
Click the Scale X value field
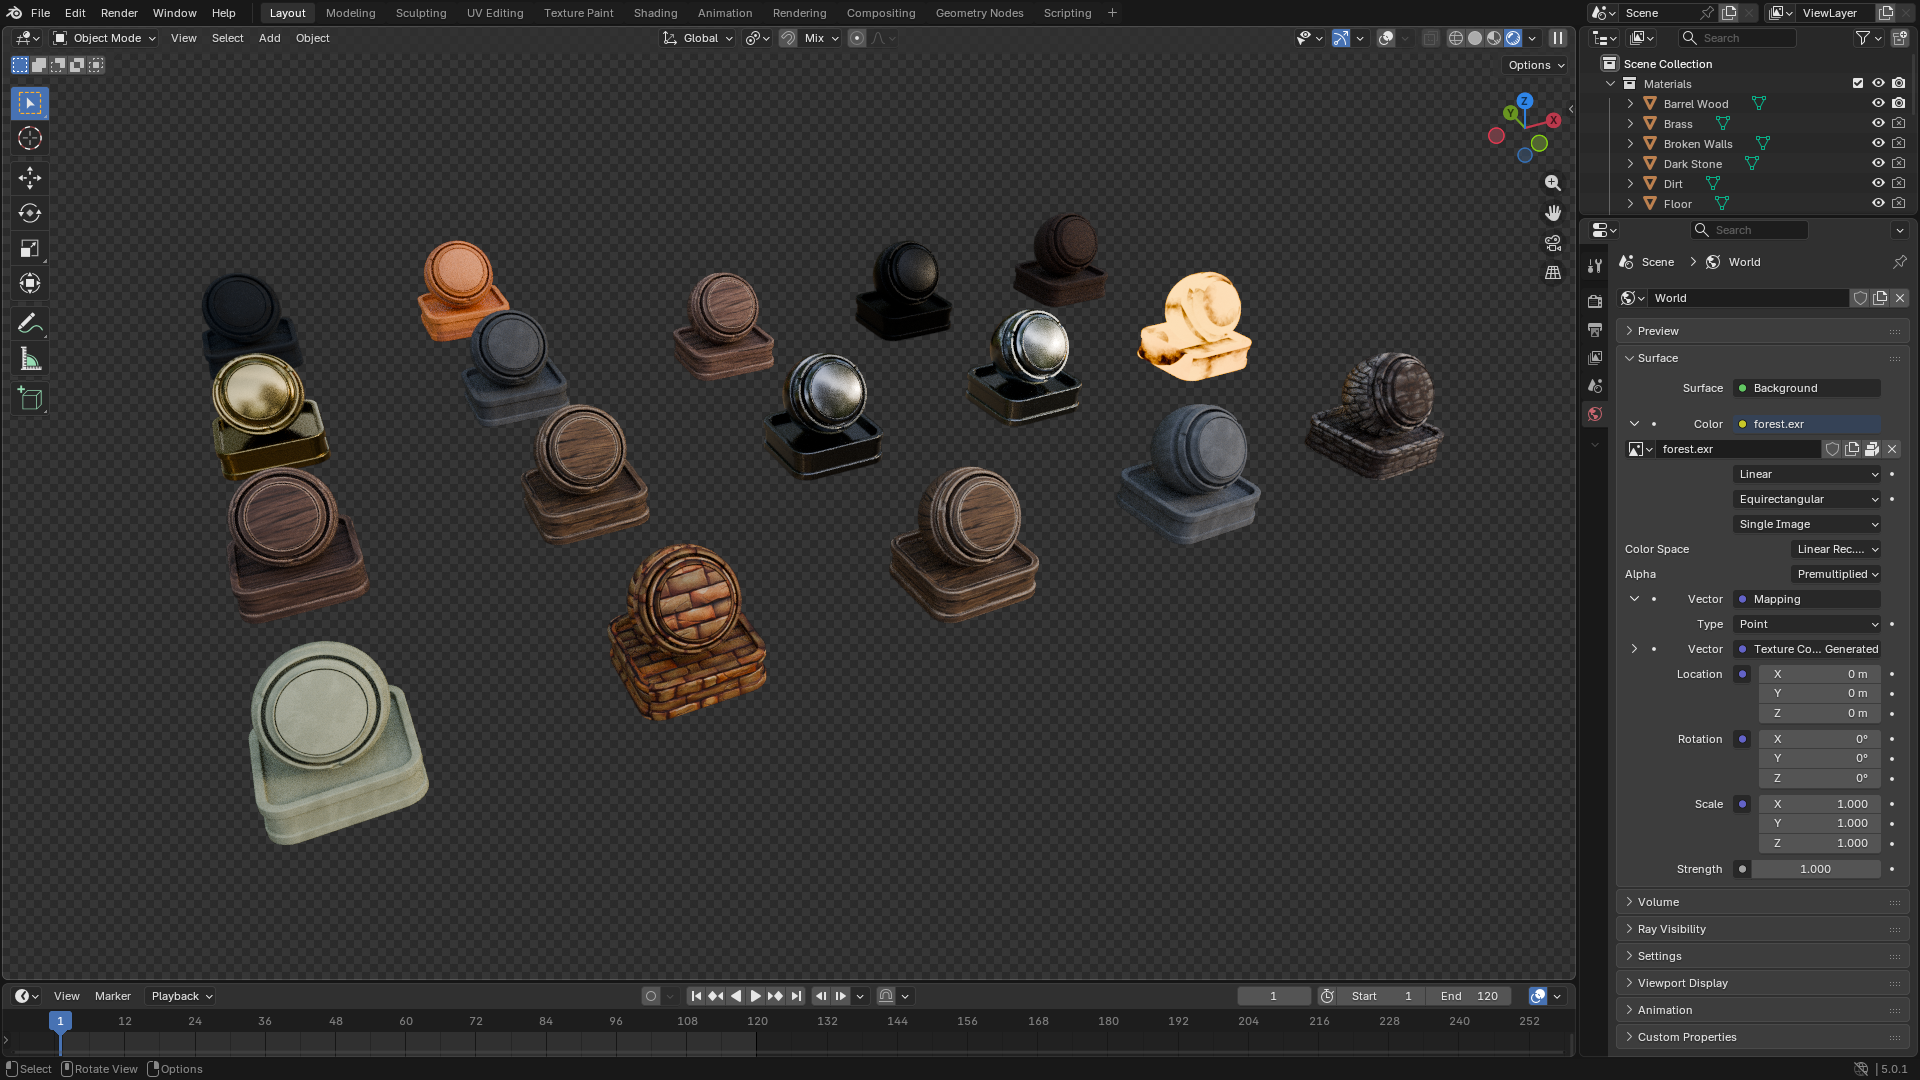tap(1819, 804)
